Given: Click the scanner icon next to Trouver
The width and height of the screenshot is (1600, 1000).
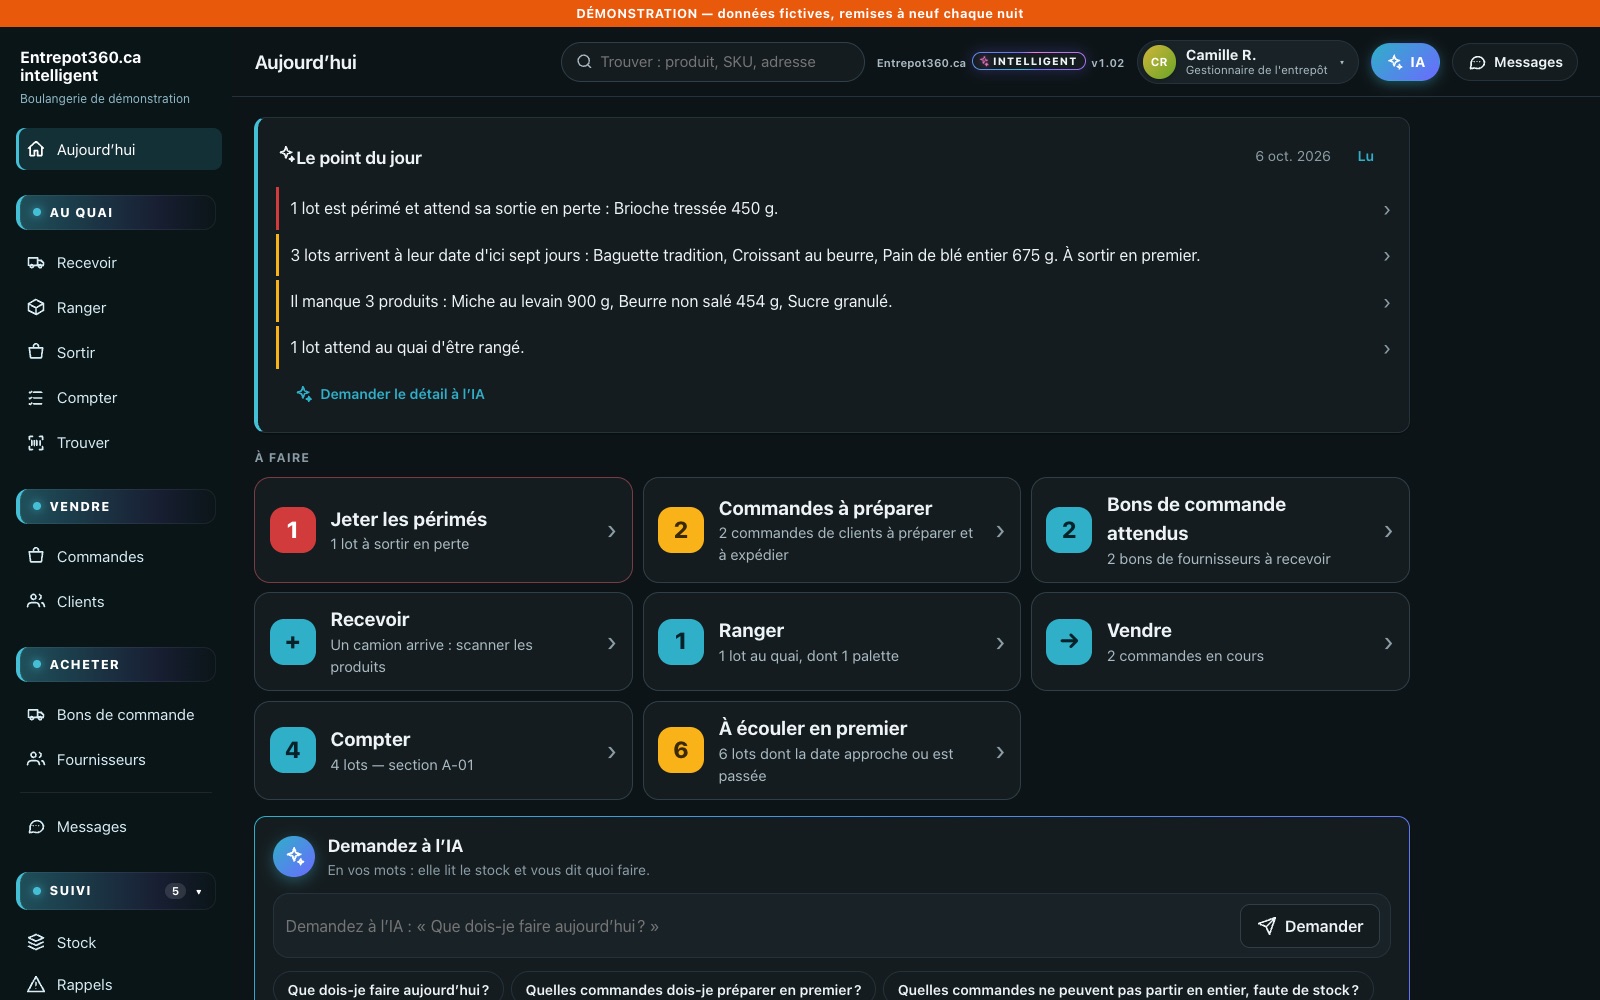Looking at the screenshot, I should tap(36, 443).
